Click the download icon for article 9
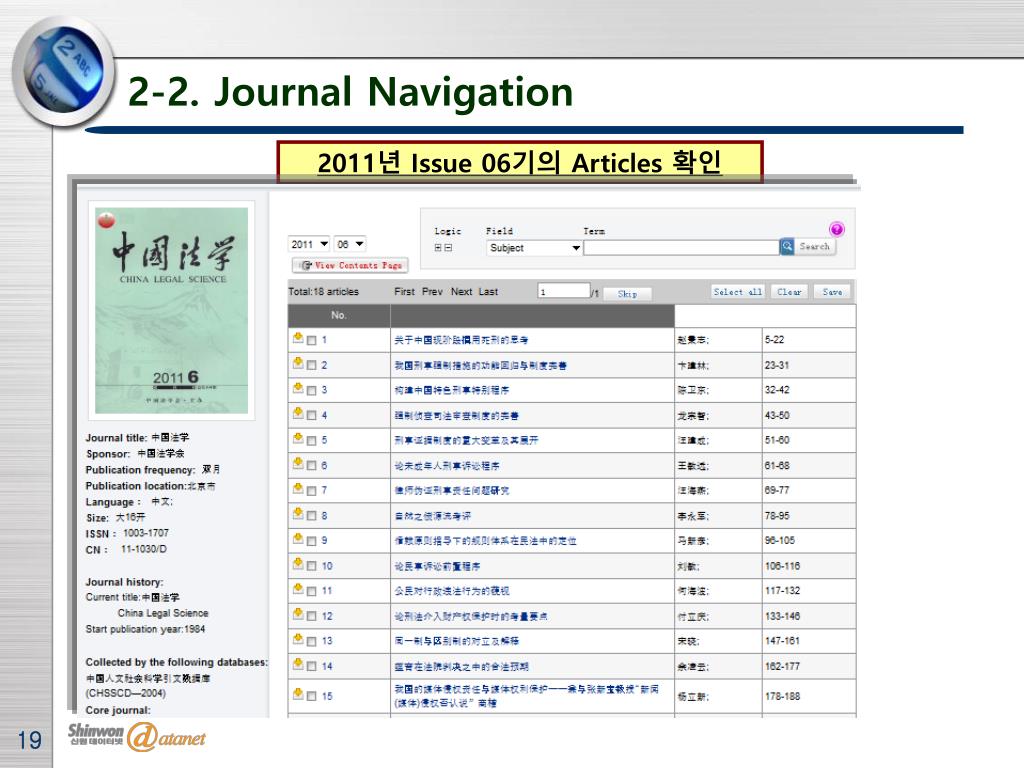 (x=297, y=539)
